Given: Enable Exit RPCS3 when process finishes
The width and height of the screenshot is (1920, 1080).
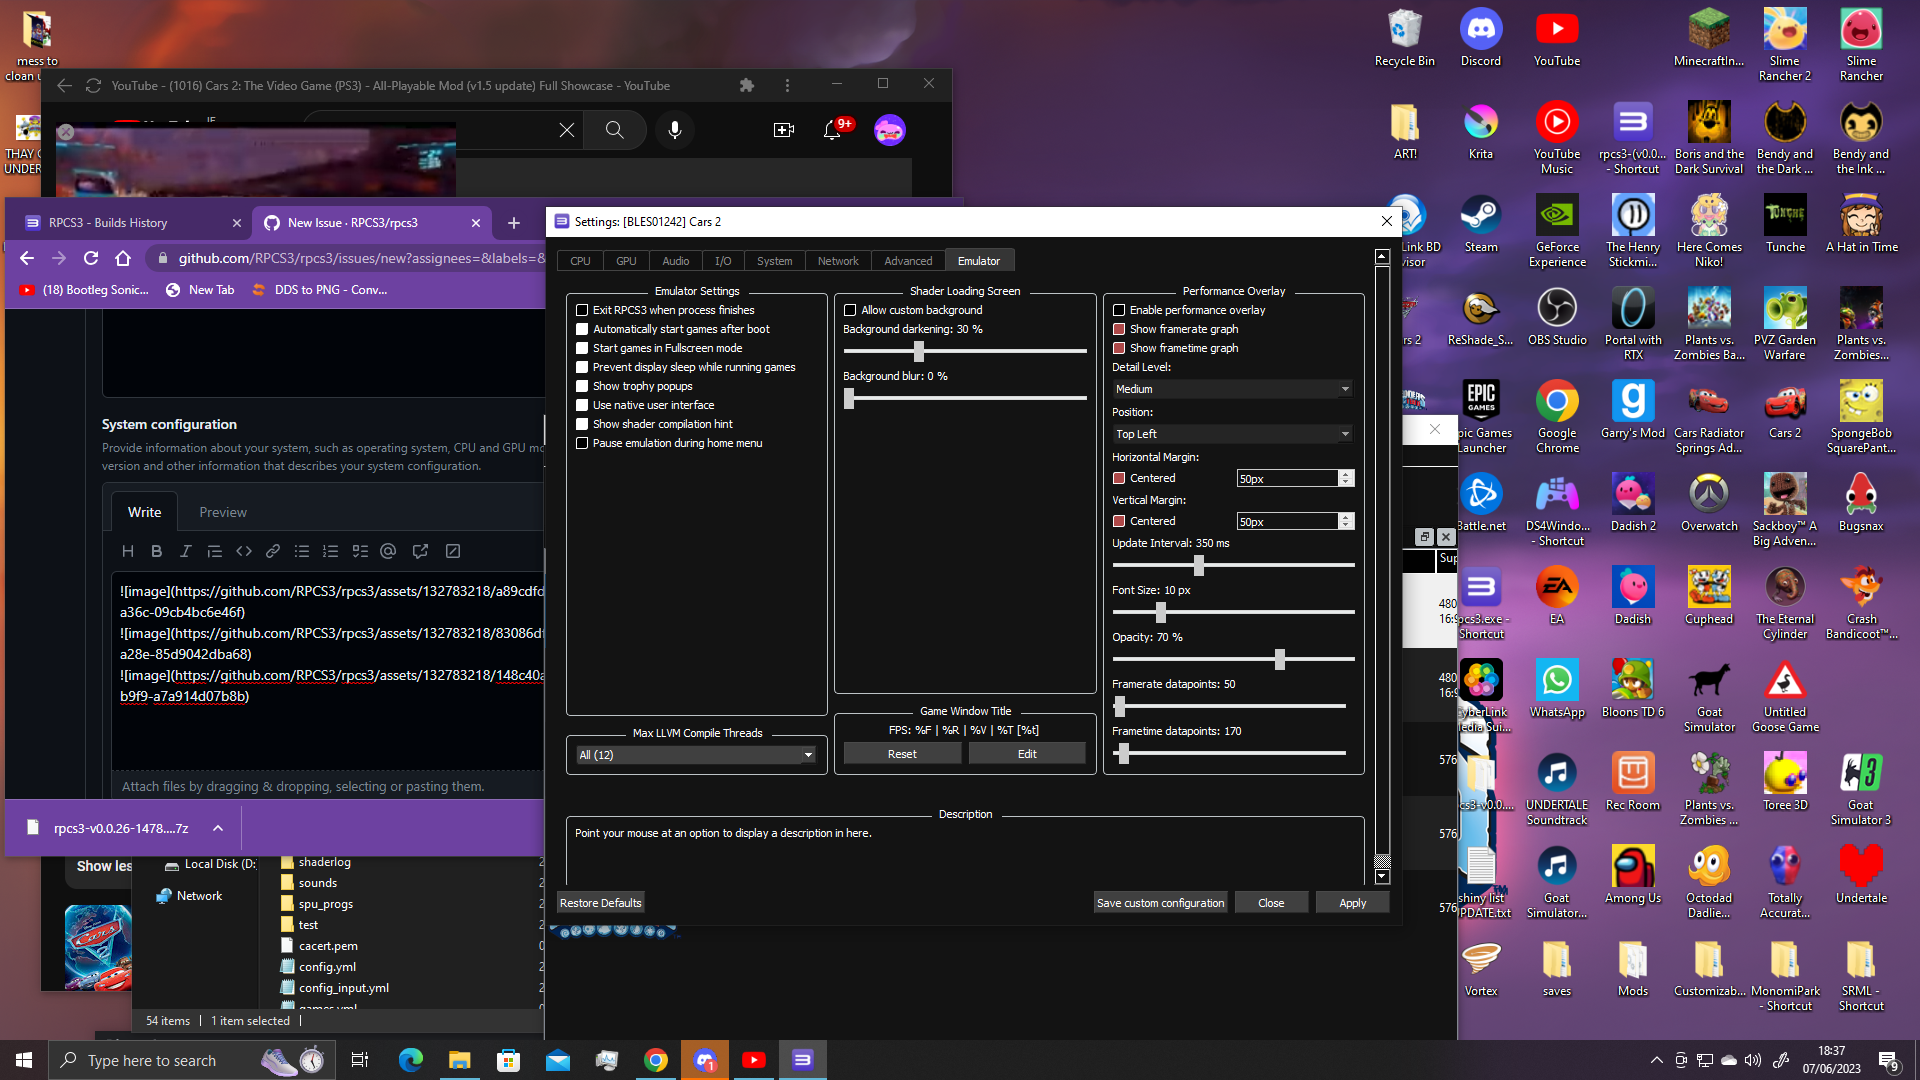Looking at the screenshot, I should coord(582,310).
